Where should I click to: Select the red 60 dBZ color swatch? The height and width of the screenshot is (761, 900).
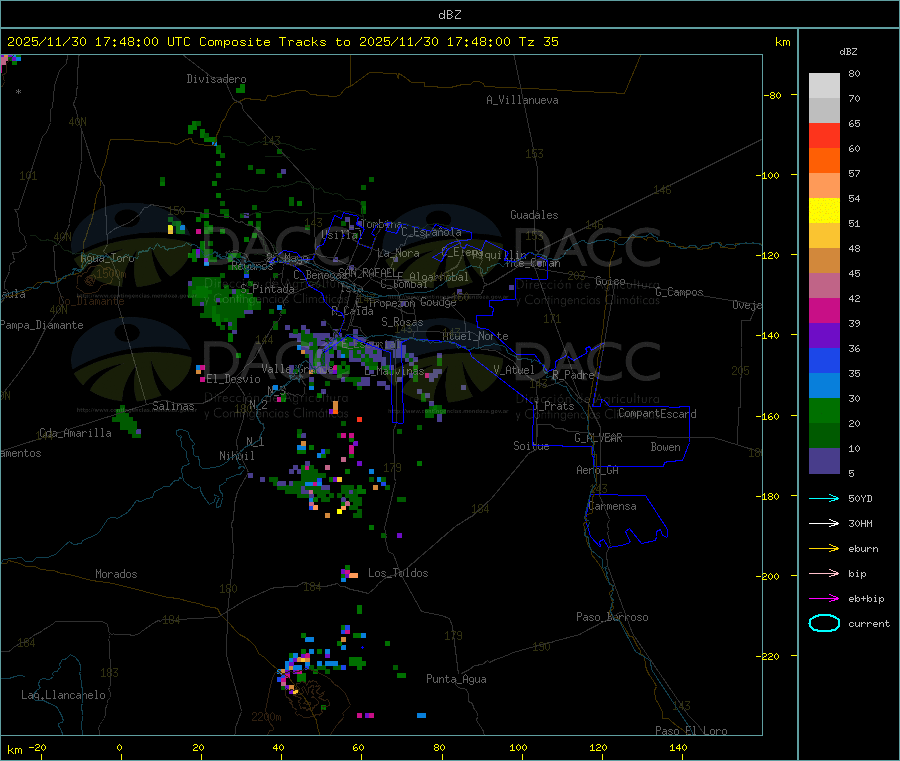click(x=824, y=135)
